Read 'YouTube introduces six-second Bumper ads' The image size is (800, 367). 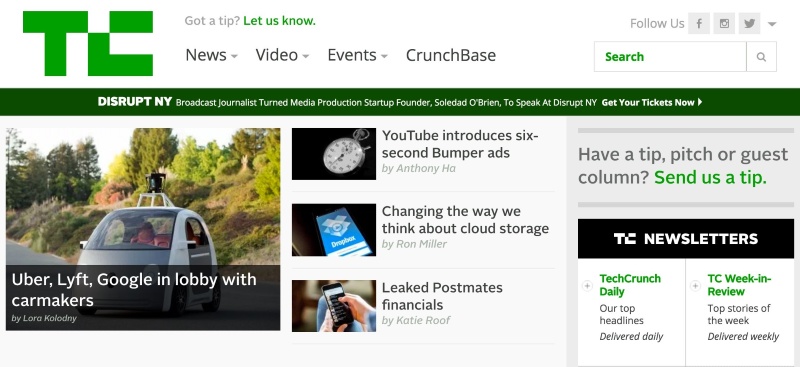(460, 144)
